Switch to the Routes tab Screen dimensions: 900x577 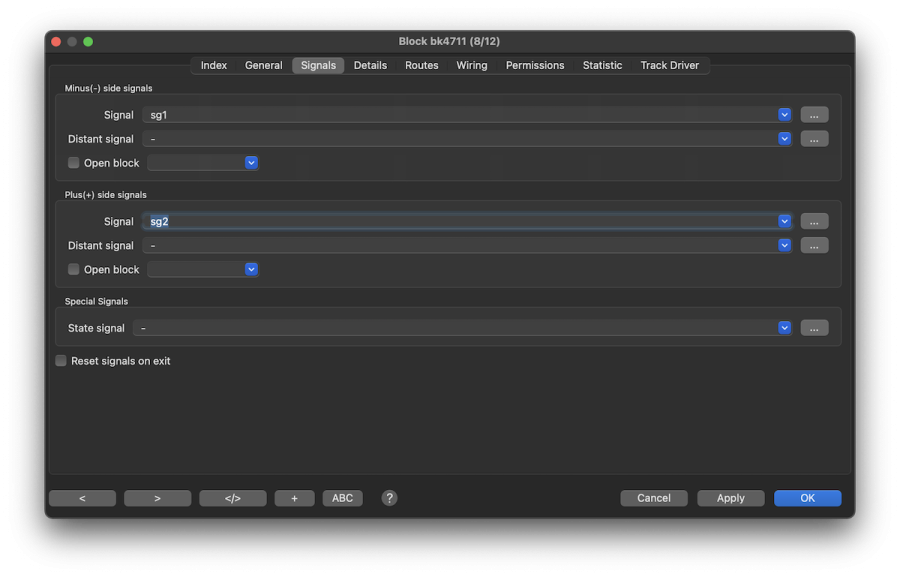[x=421, y=65]
